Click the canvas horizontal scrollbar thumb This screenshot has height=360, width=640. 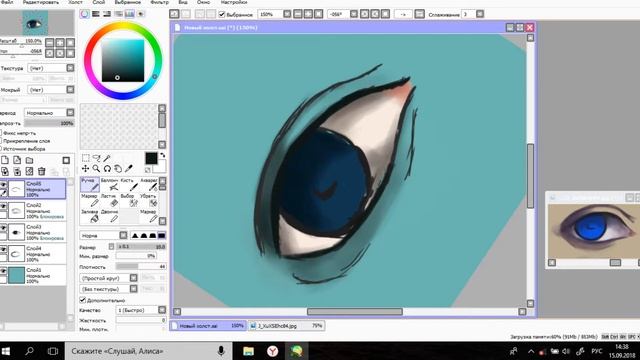[x=355, y=311]
